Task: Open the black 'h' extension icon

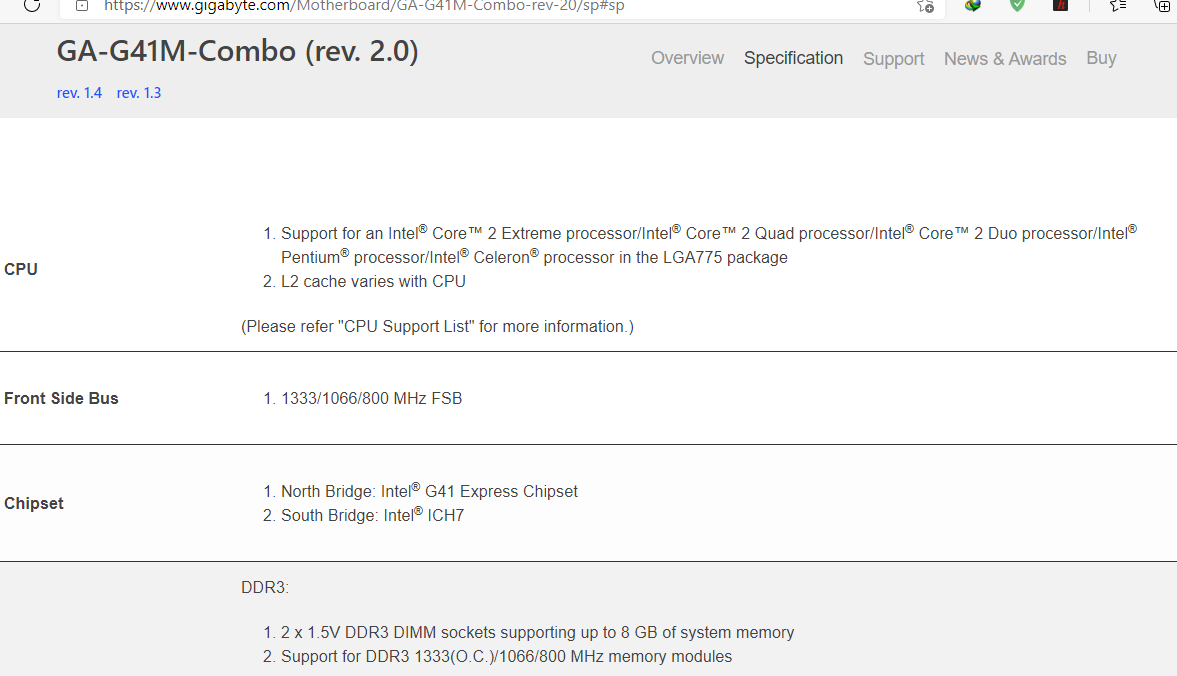Action: [1060, 5]
